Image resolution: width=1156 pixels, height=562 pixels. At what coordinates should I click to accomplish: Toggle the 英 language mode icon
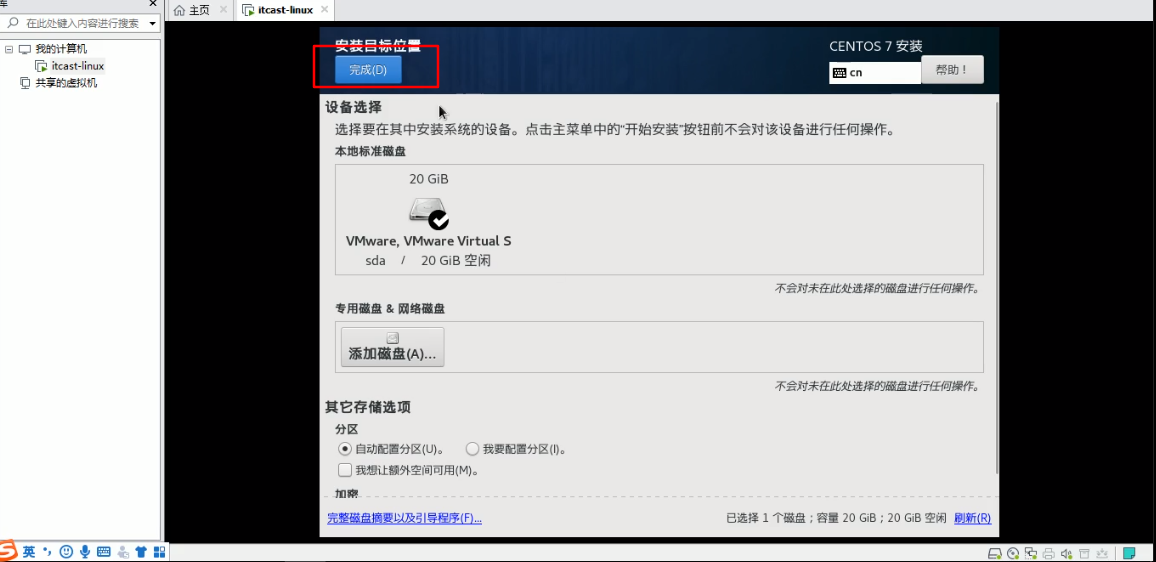pyautogui.click(x=29, y=552)
